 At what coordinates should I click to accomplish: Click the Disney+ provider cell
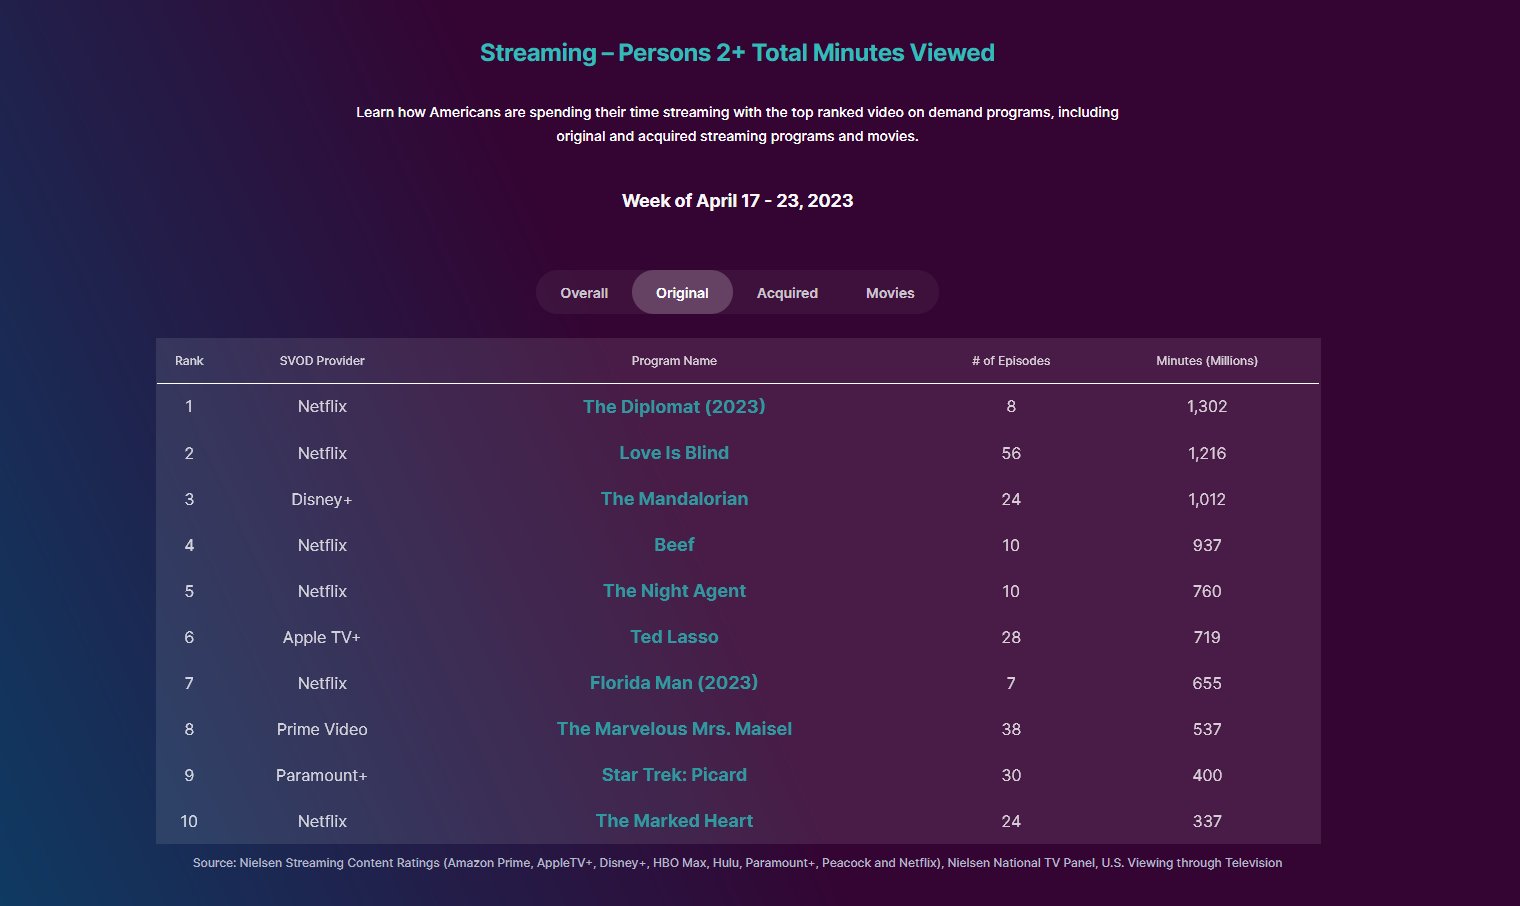pos(322,499)
